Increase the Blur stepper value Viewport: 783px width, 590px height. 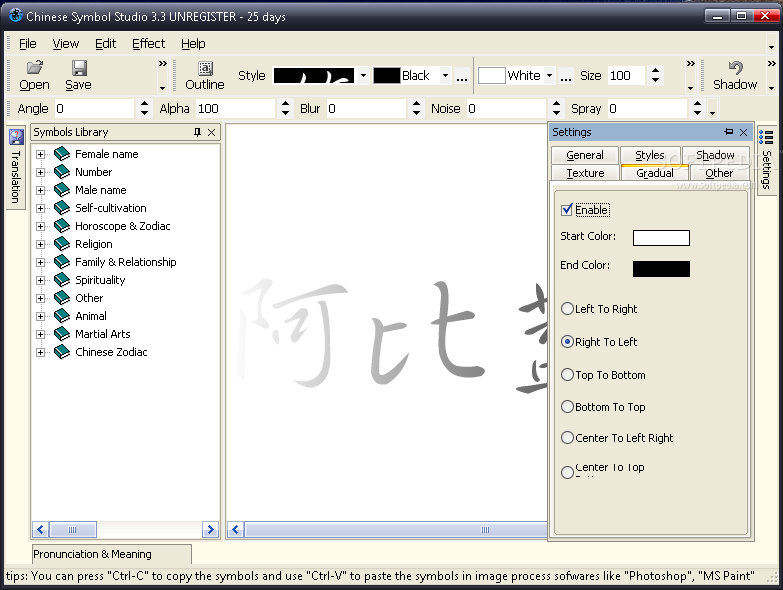click(416, 103)
